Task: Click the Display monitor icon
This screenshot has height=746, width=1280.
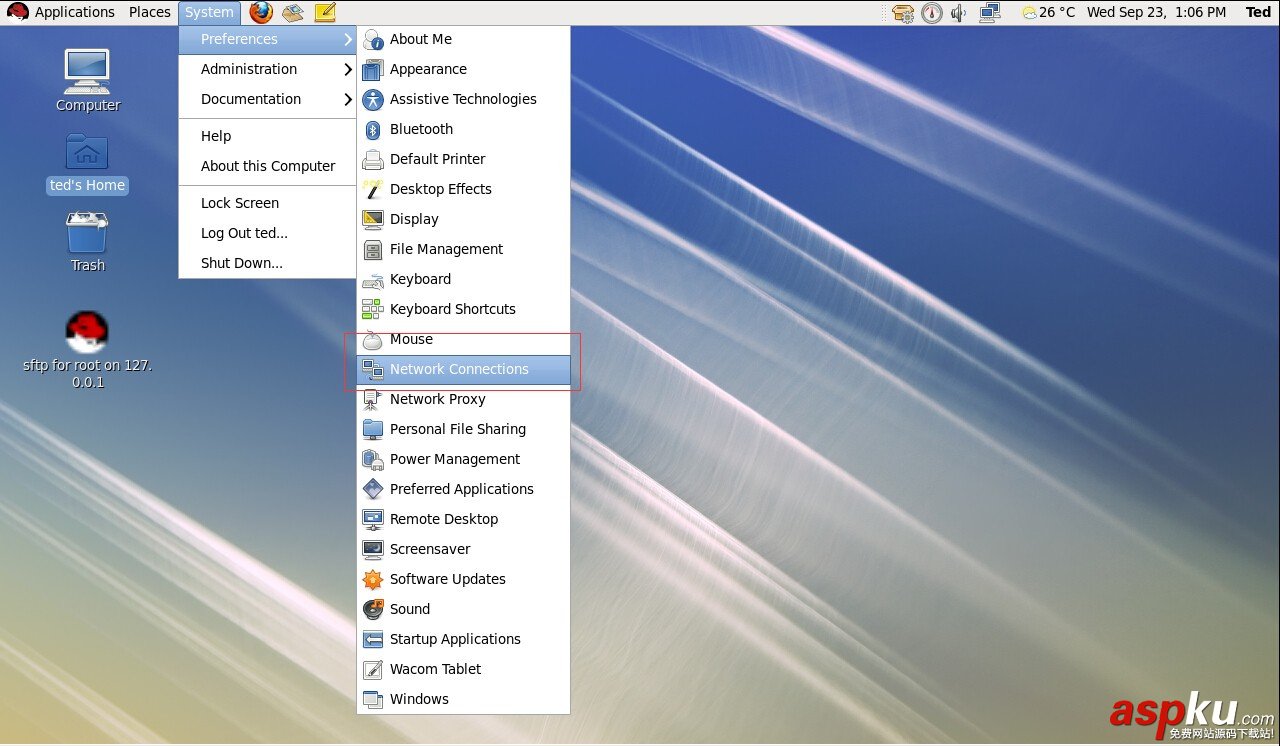Action: pyautogui.click(x=373, y=219)
